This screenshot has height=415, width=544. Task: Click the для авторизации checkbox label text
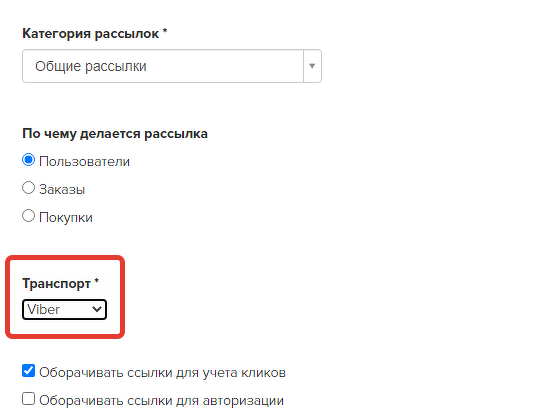point(162,401)
